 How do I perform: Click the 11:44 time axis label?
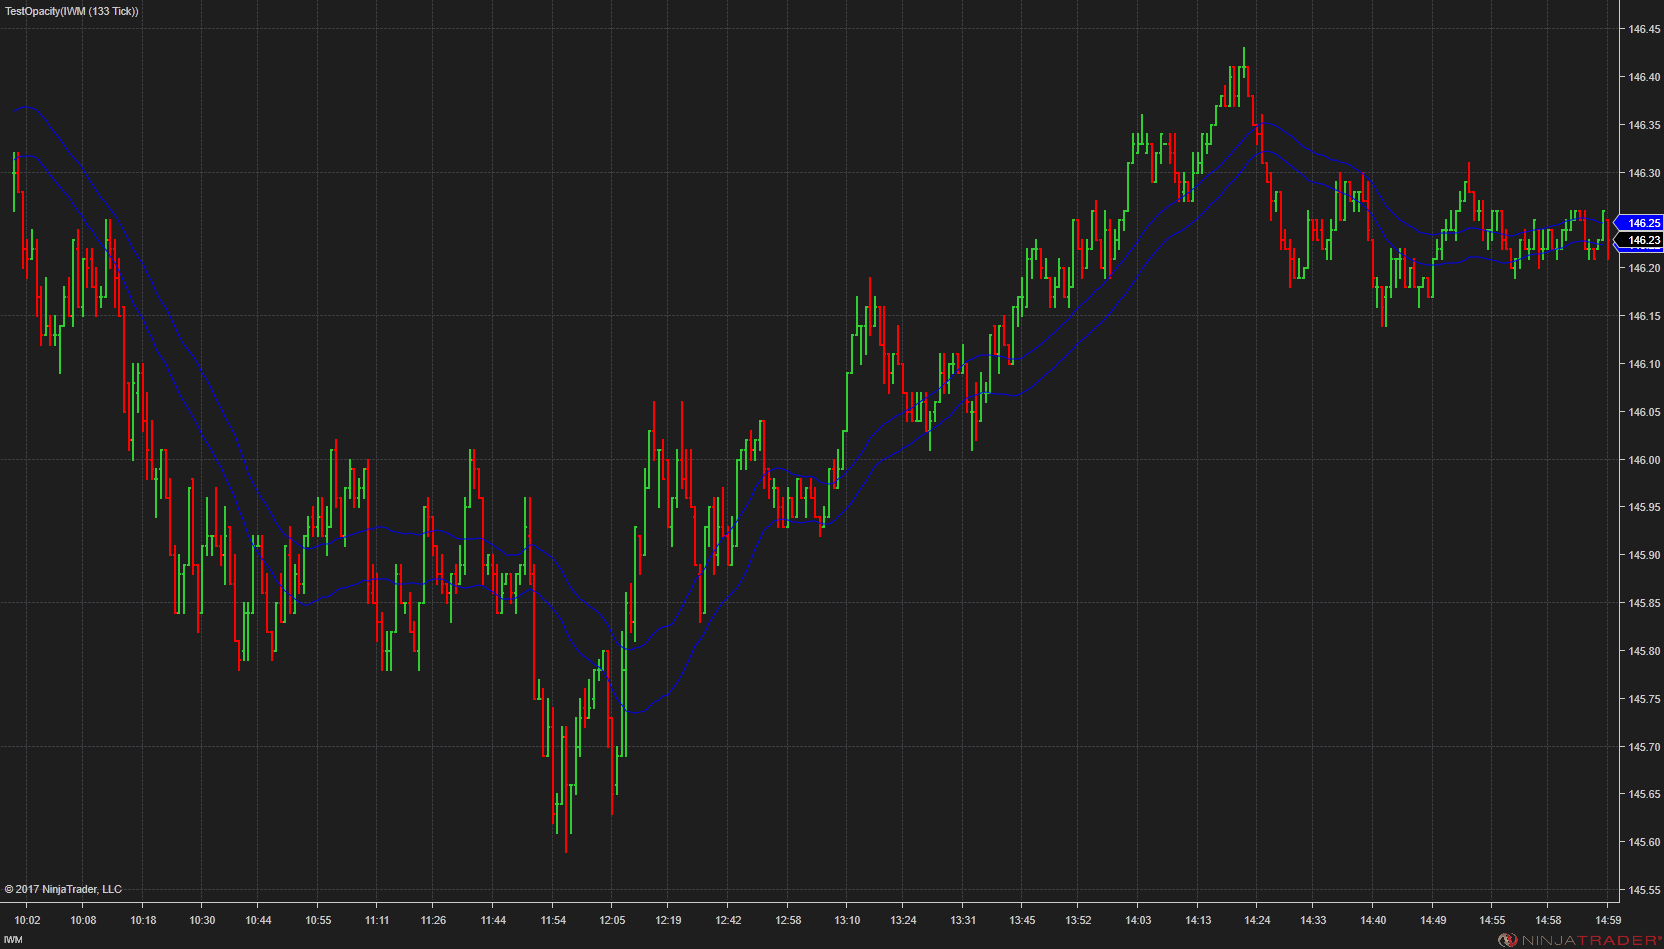pos(493,920)
